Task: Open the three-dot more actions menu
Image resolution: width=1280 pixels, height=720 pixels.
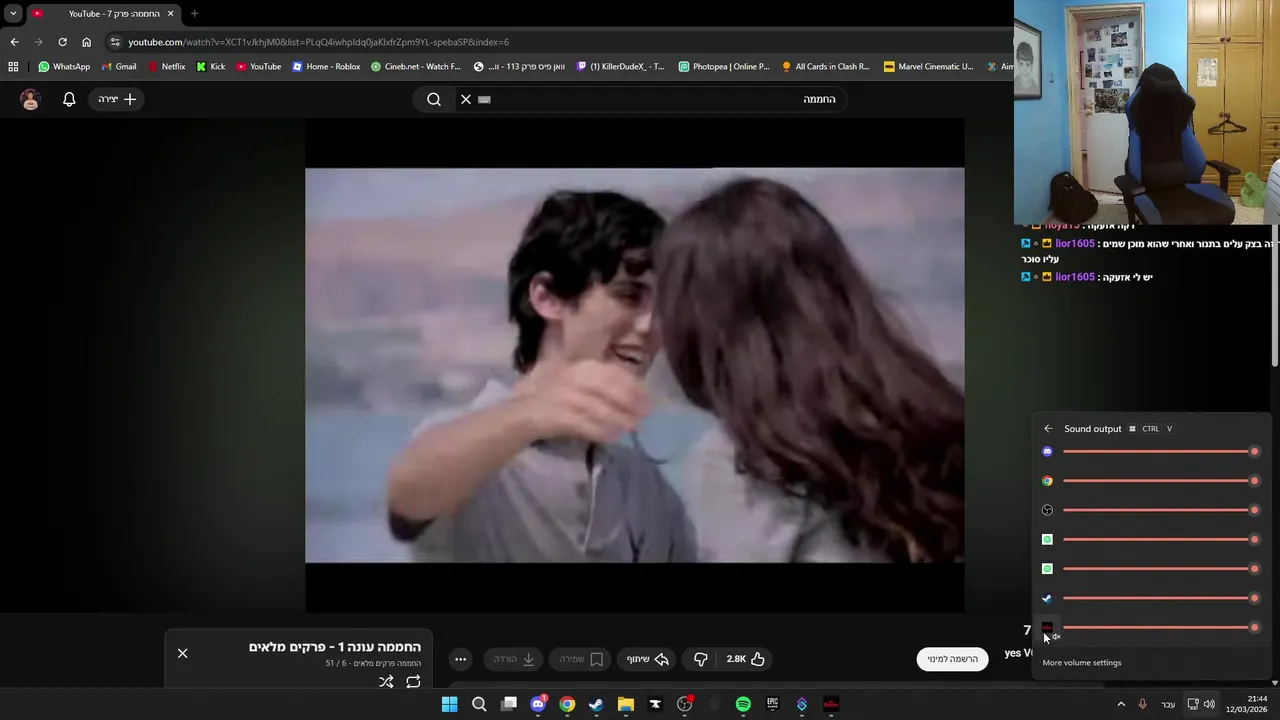Action: coord(460,659)
